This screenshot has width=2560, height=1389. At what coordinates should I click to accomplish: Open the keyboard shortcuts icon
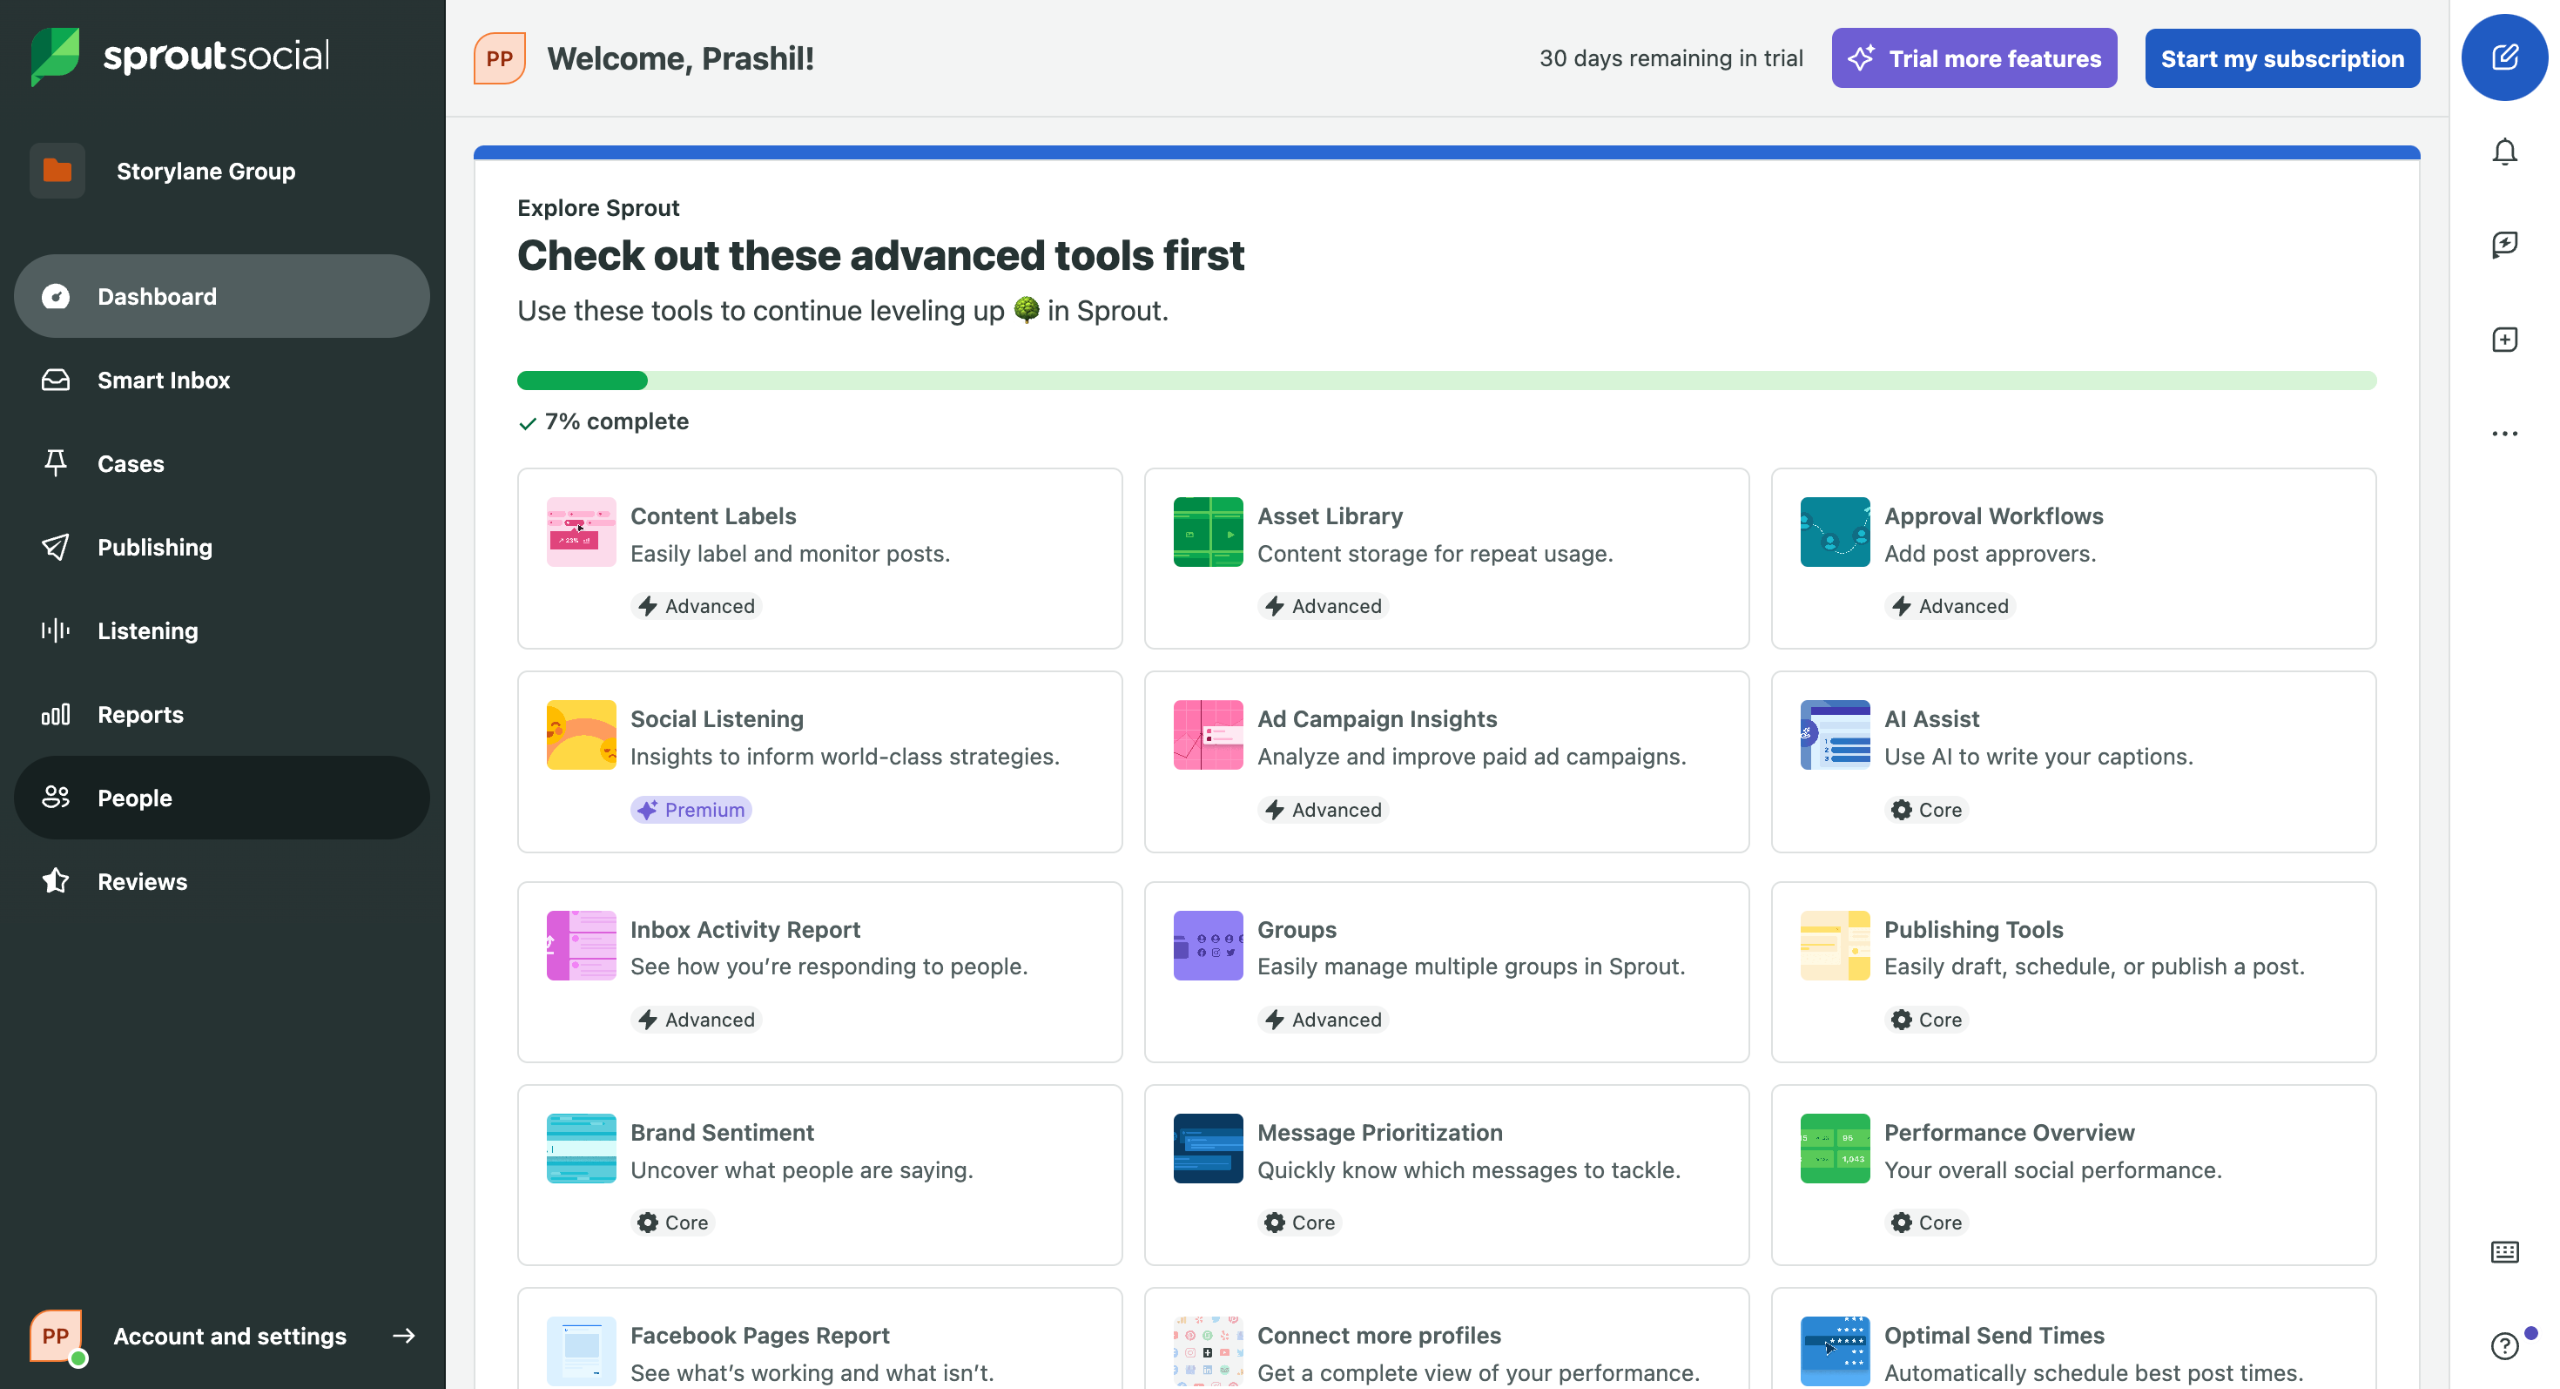[x=2503, y=1252]
